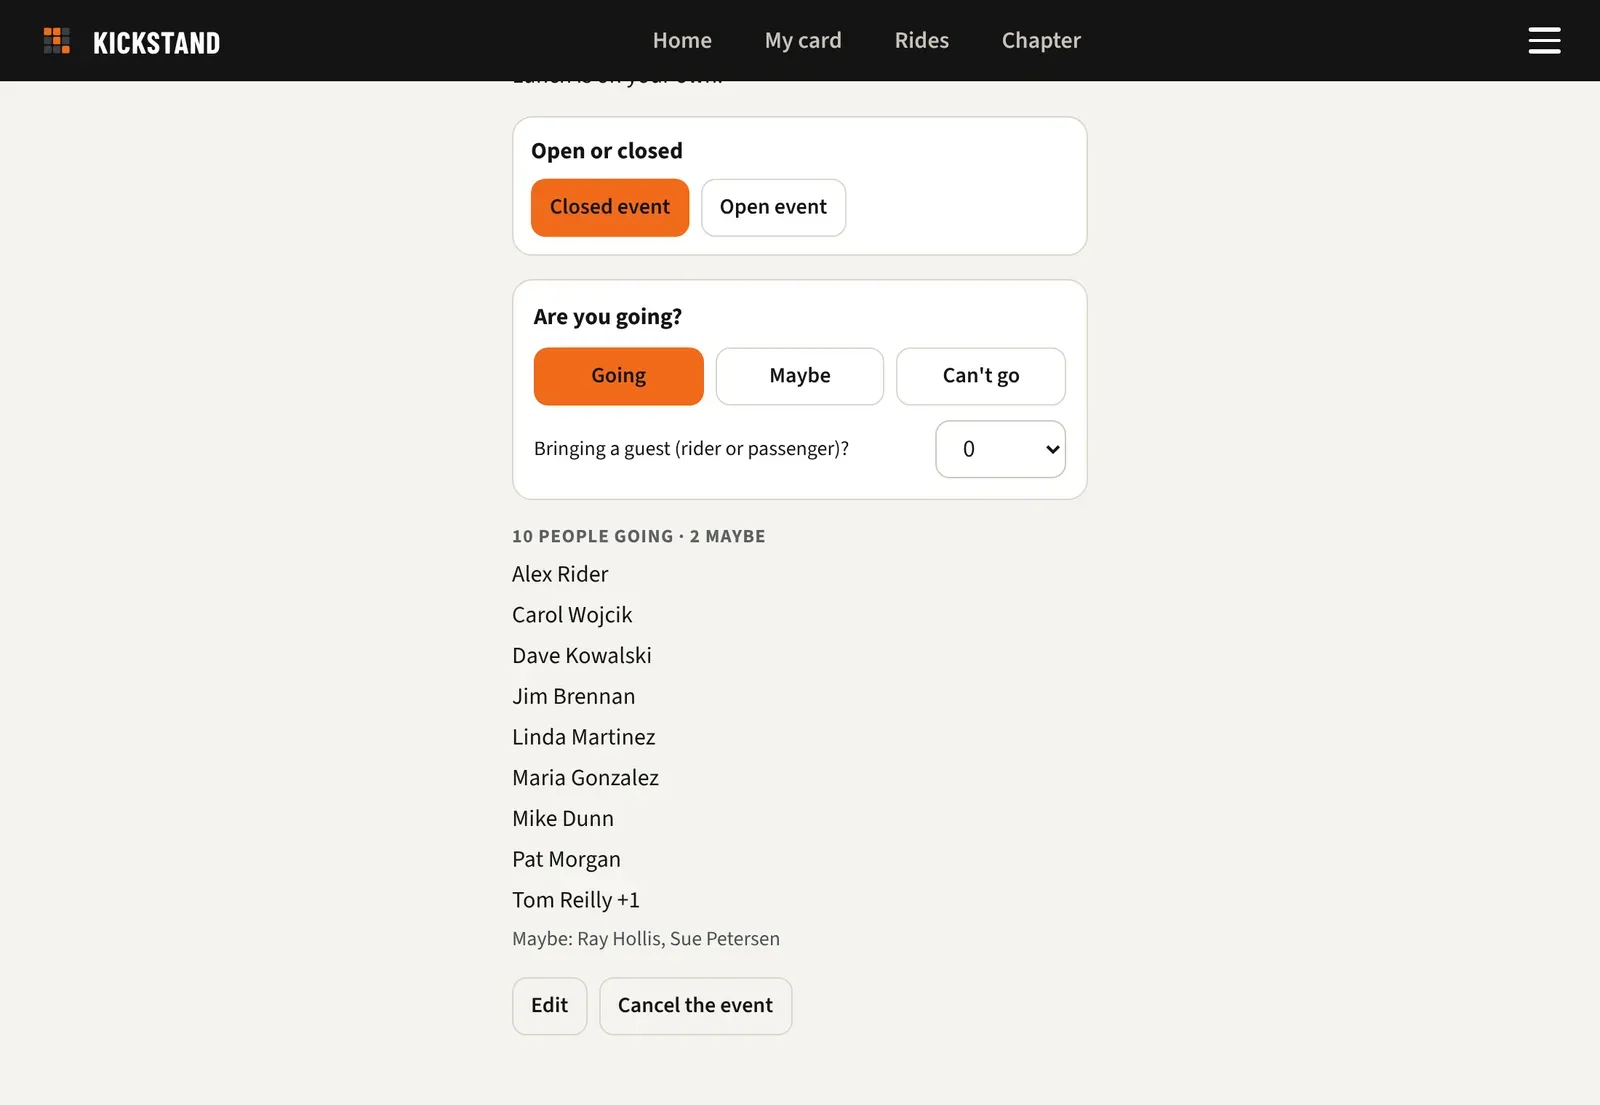
Task: Click the Are you going? heading
Action: point(608,317)
